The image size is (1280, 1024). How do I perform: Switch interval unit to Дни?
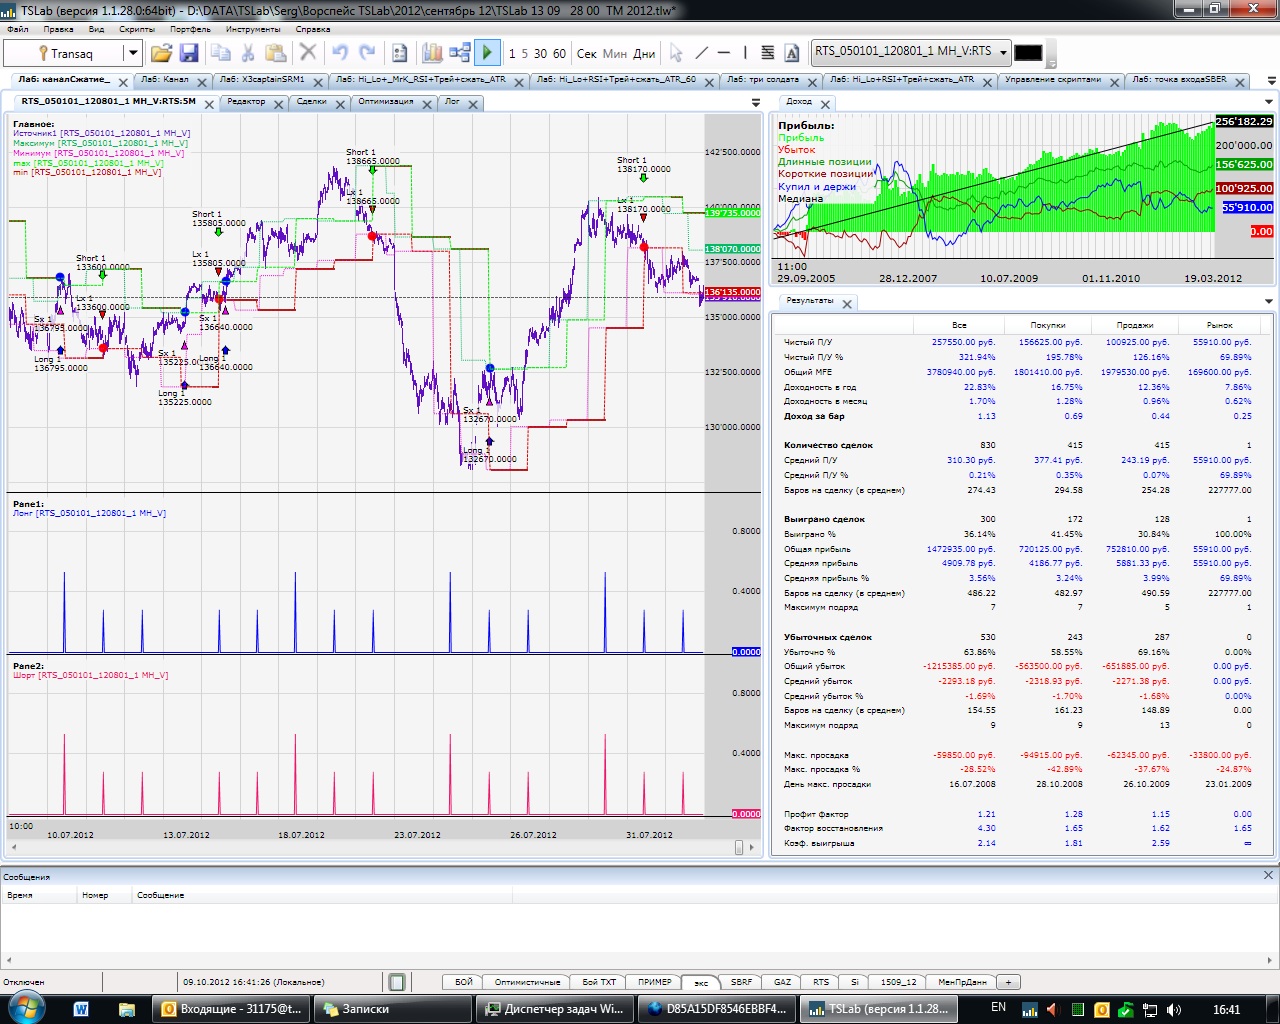click(x=645, y=54)
